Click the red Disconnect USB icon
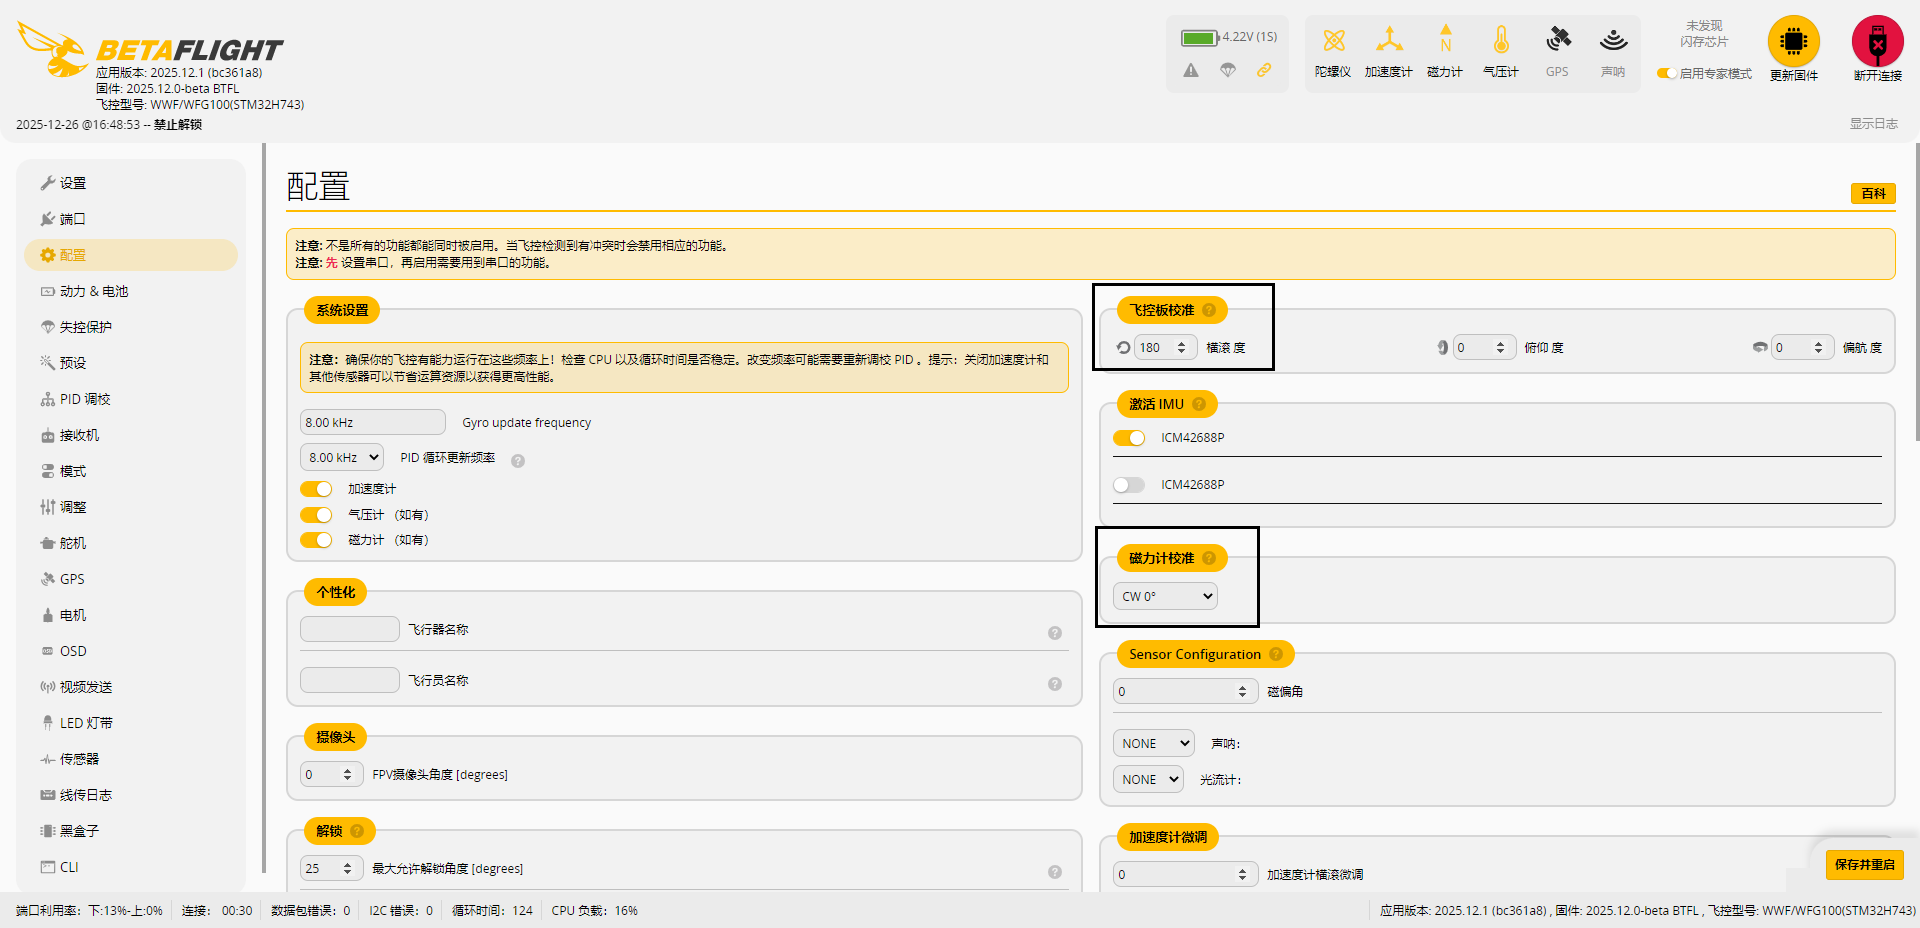Screen dimensions: 1920x928 (x=1877, y=42)
